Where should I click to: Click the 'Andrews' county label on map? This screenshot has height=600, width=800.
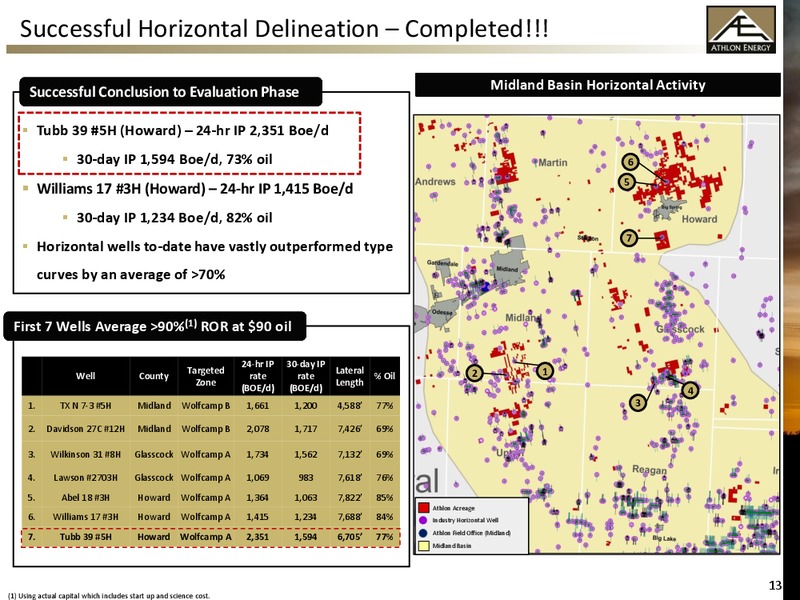tap(435, 182)
